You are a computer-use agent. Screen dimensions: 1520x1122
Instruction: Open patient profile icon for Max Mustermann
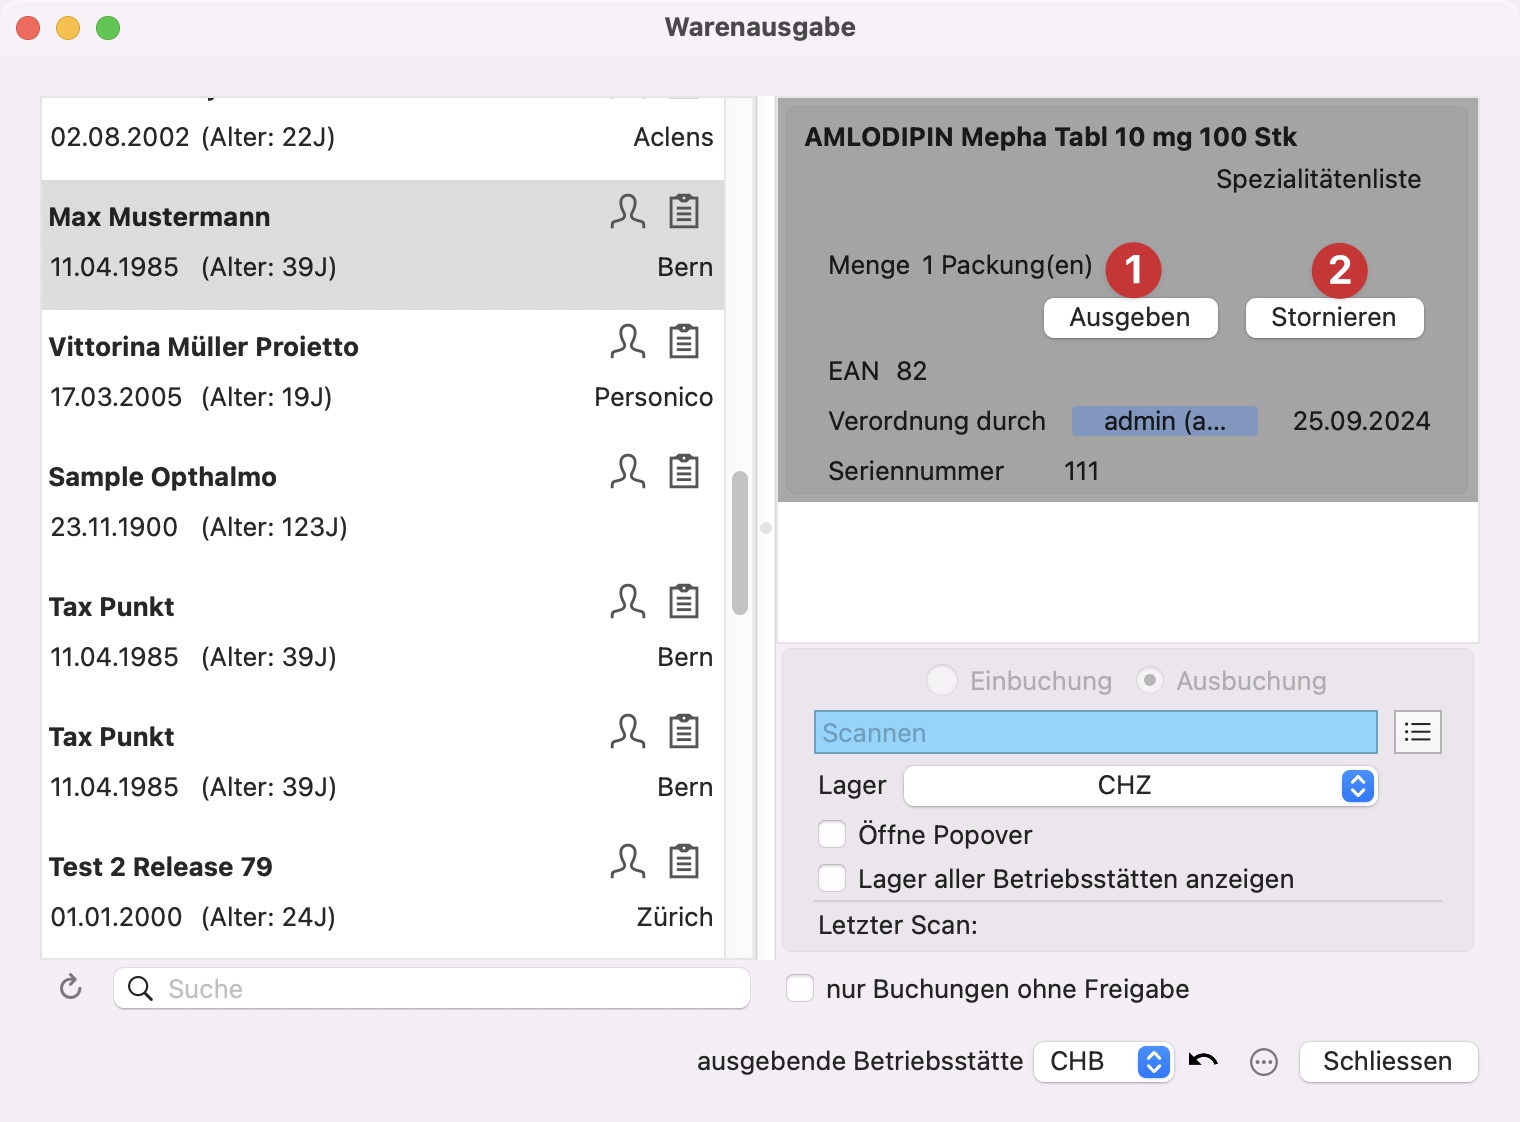point(628,212)
